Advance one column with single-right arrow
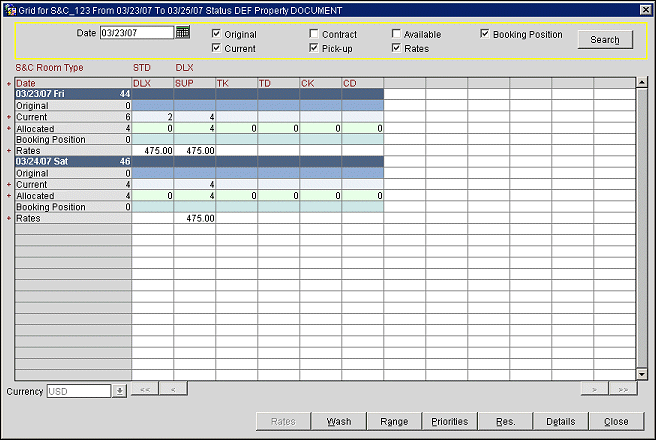 tap(594, 389)
